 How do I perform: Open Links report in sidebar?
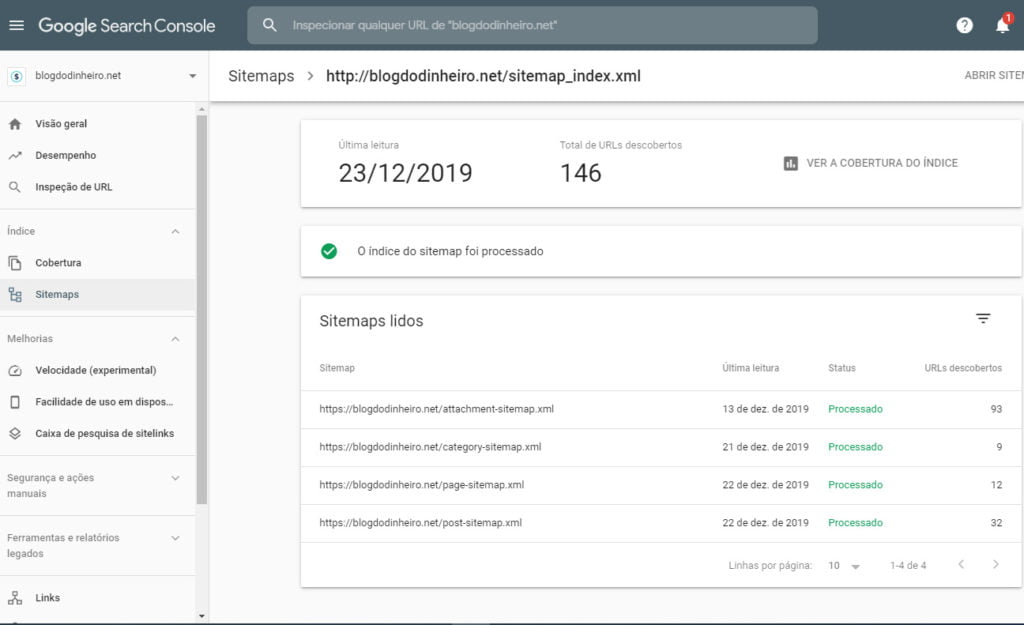click(98, 598)
